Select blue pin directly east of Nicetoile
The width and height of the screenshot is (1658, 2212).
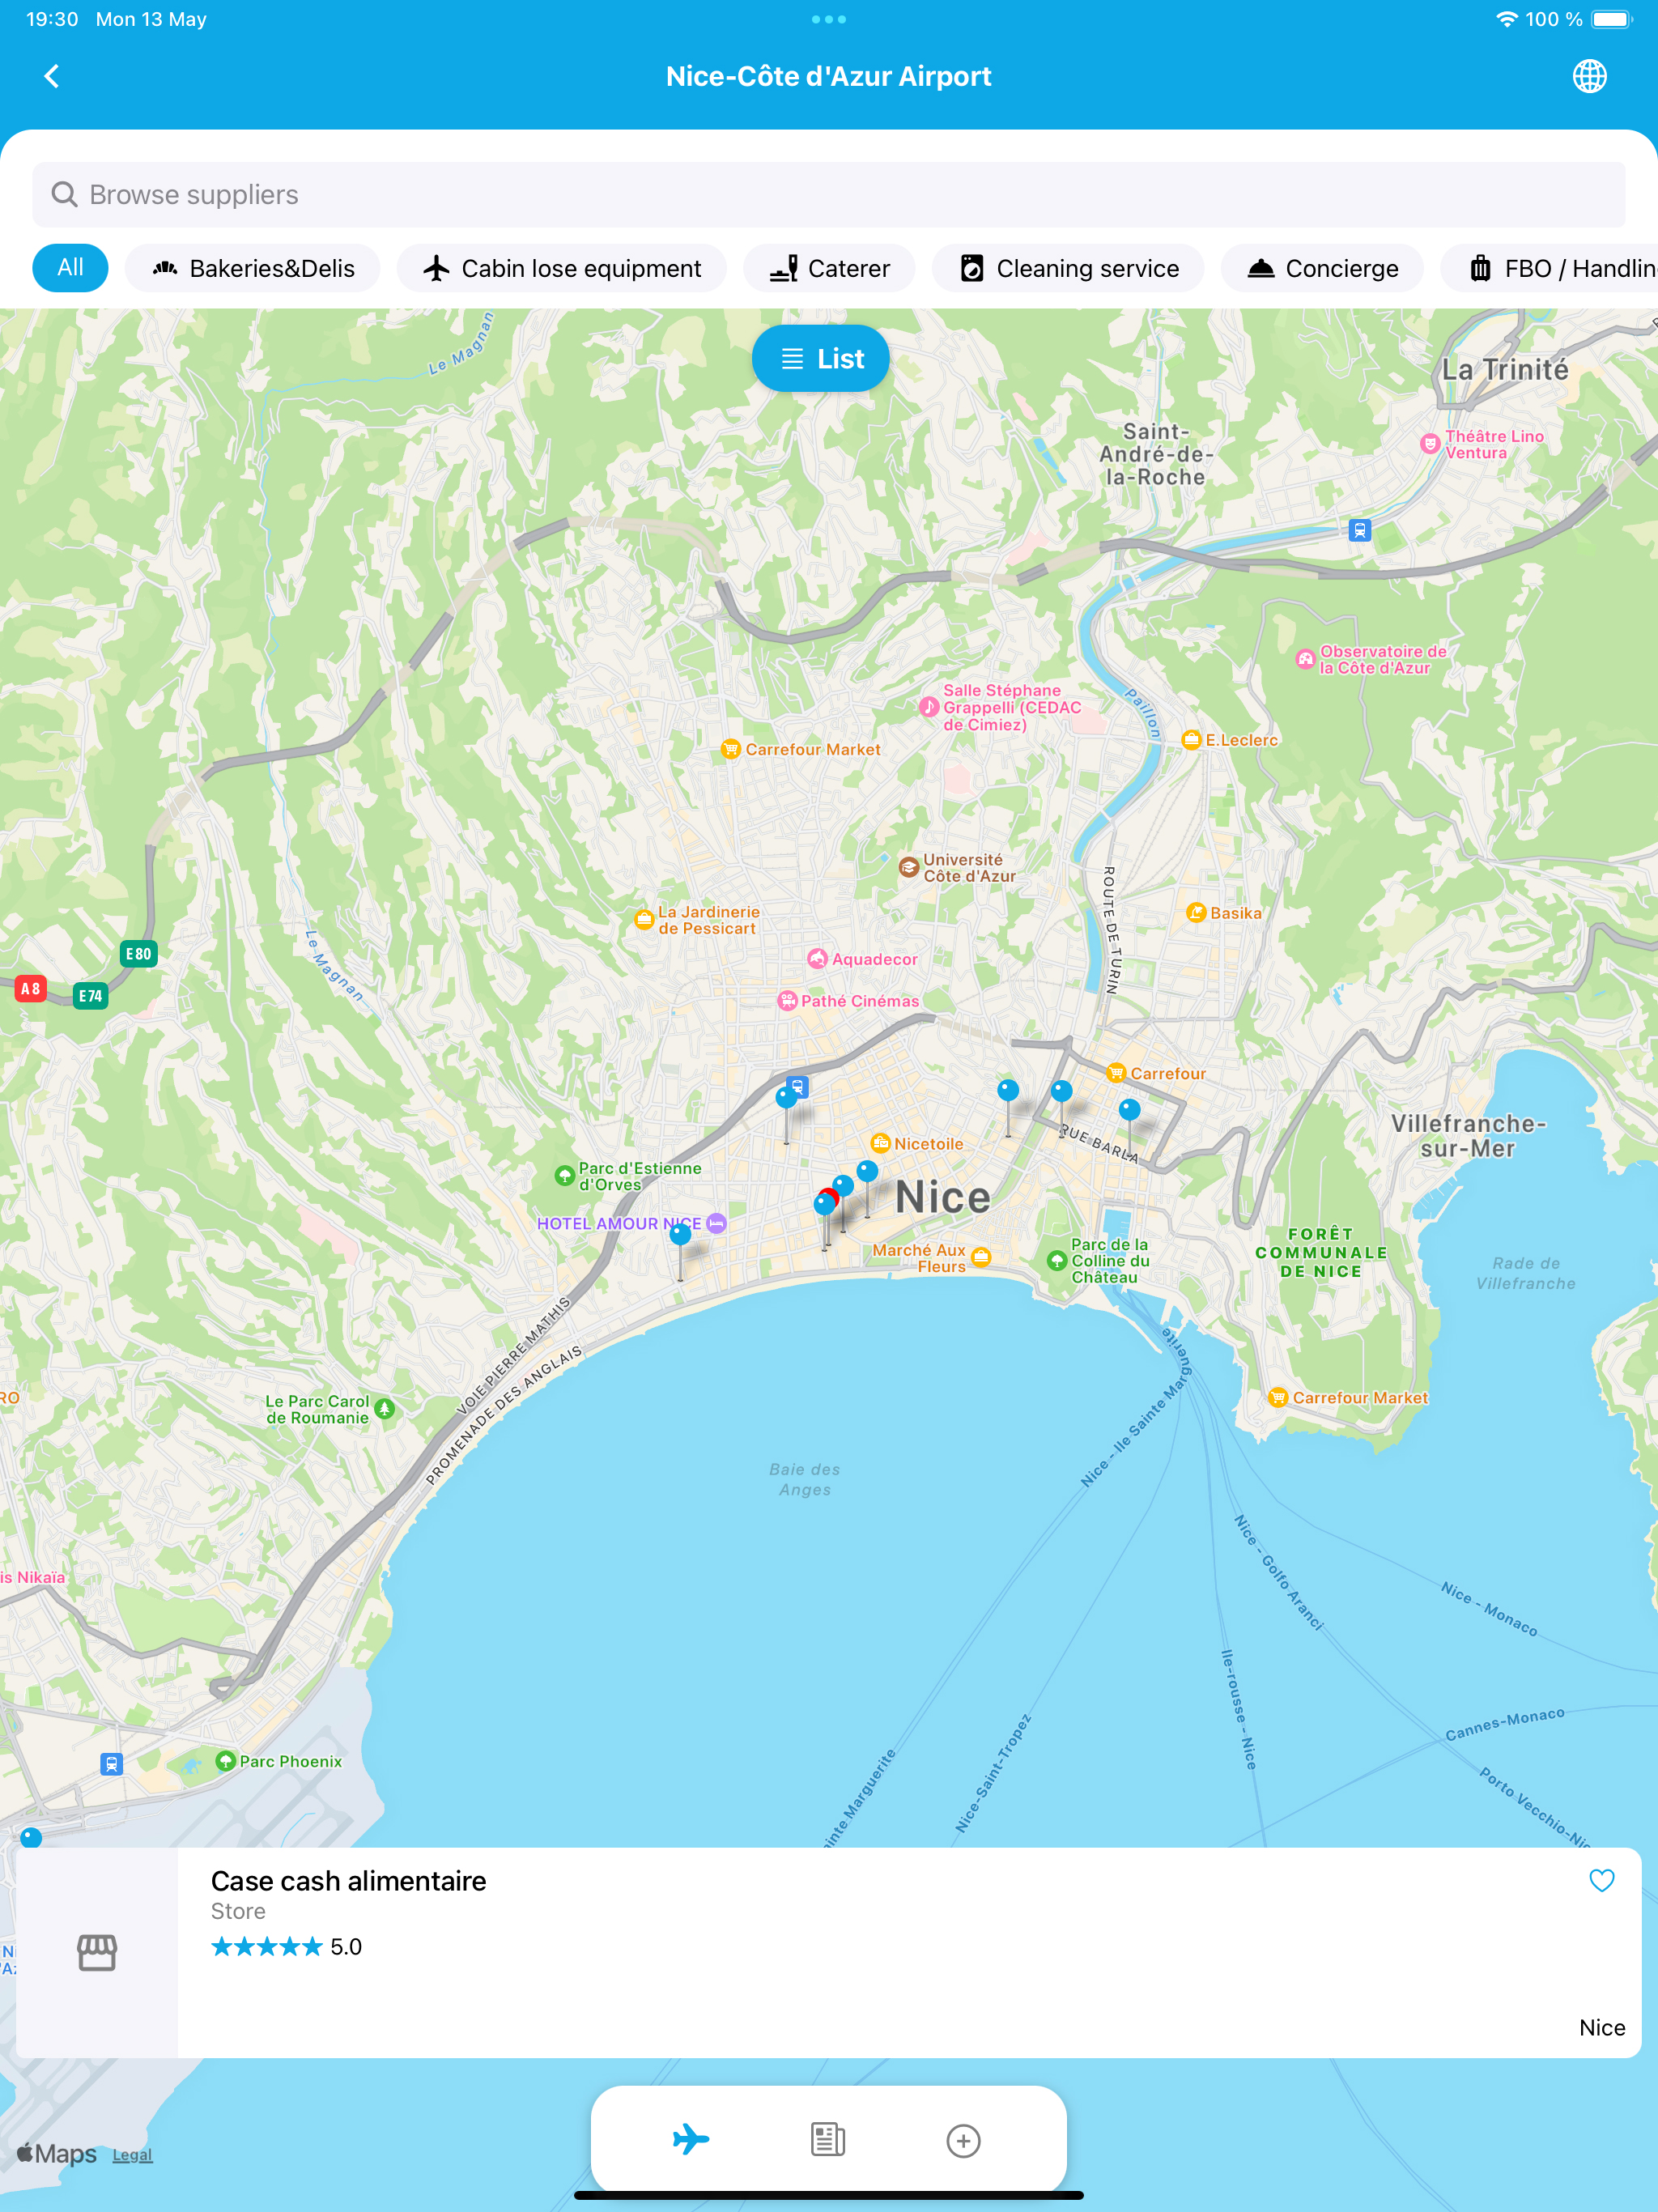(1008, 1090)
